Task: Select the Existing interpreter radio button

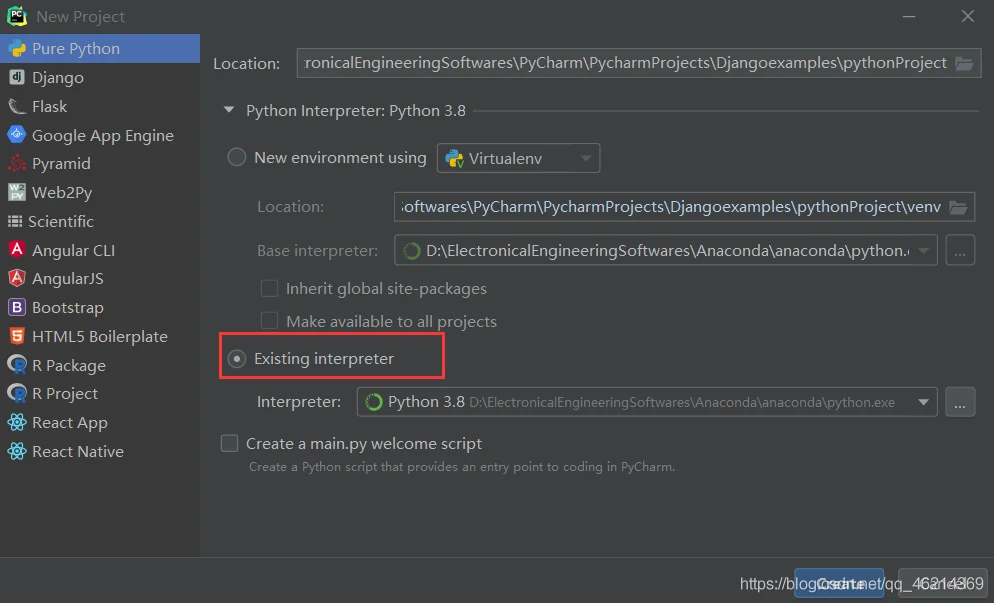Action: 236,359
